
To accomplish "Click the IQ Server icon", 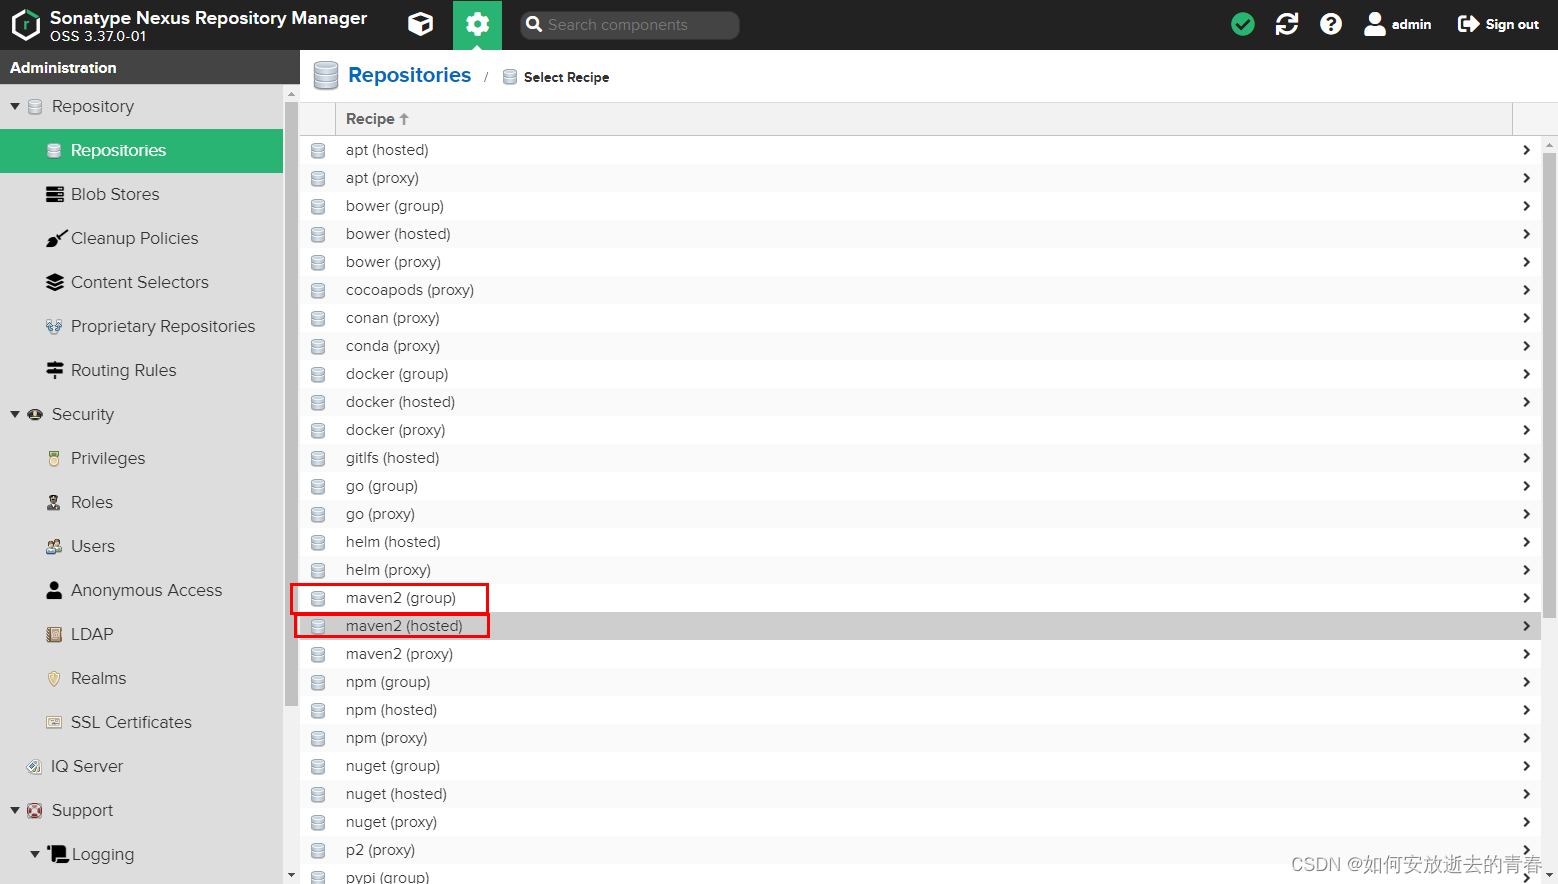I will tap(34, 766).
